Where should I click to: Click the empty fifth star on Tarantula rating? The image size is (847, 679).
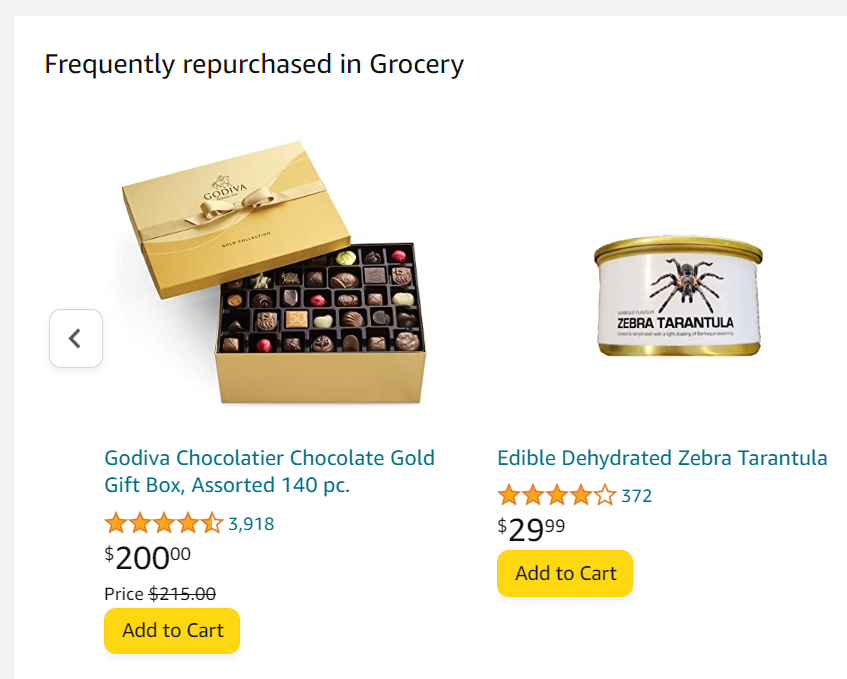[605, 495]
